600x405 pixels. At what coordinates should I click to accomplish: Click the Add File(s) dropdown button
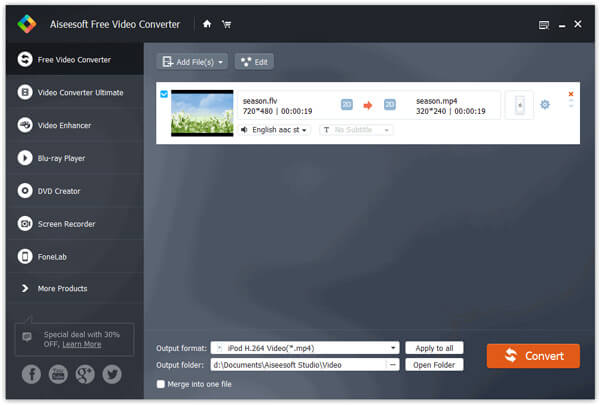(x=192, y=62)
